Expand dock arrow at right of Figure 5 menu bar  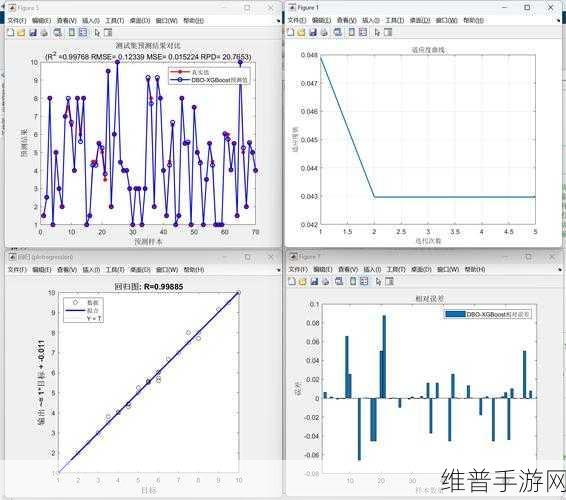pos(278,21)
